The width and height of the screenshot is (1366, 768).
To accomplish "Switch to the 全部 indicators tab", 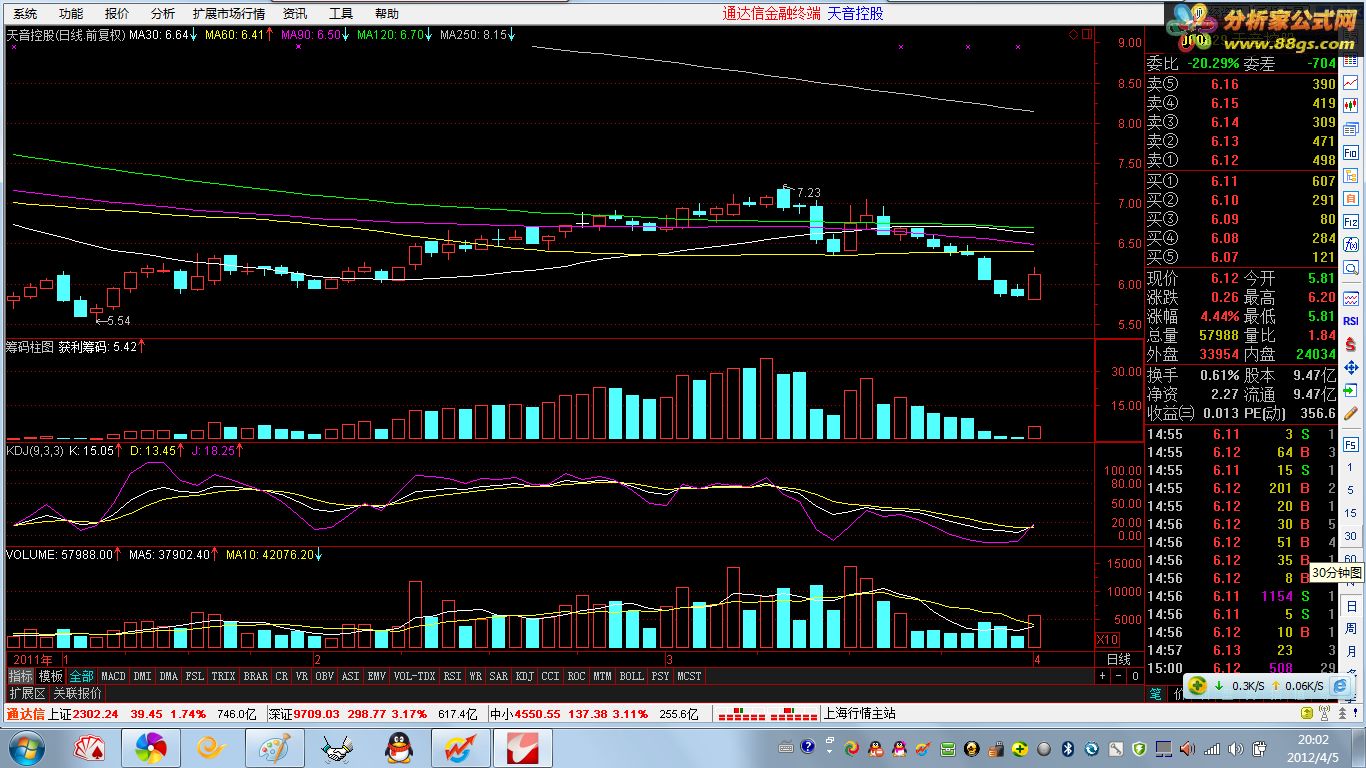I will pos(81,677).
